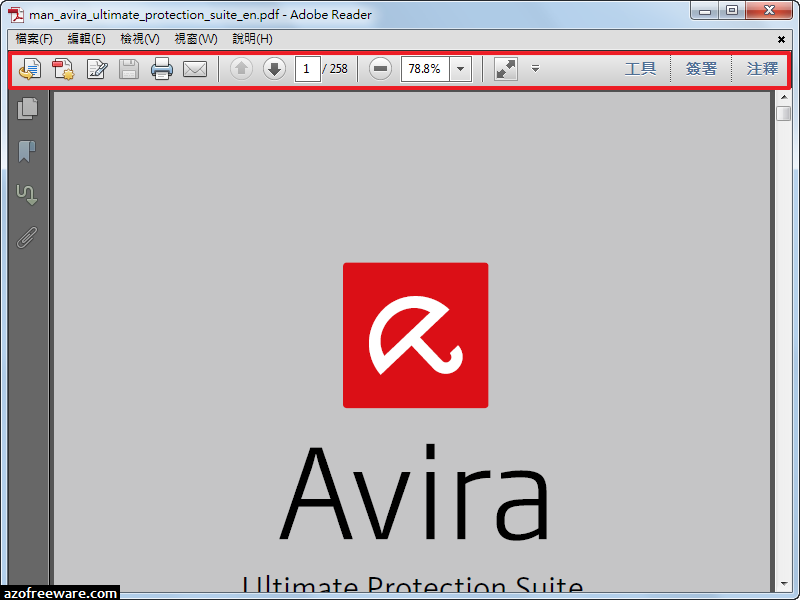Open zoom level dropdown arrow
This screenshot has width=800, height=600.
point(460,69)
